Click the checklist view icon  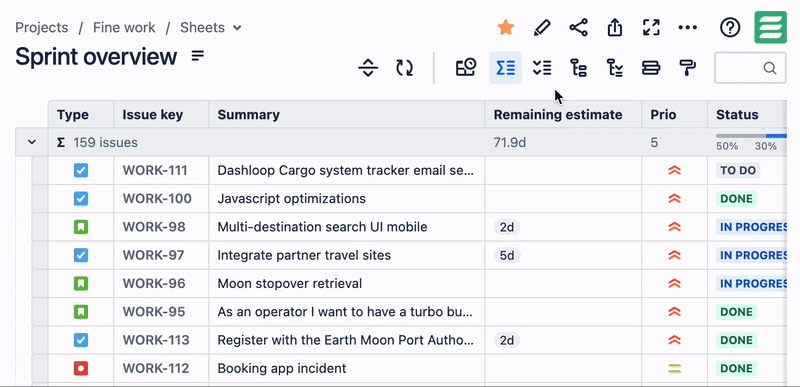542,68
